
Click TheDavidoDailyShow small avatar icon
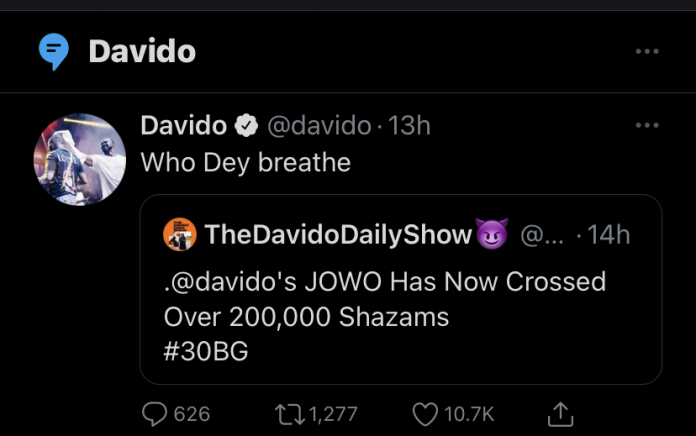180,234
